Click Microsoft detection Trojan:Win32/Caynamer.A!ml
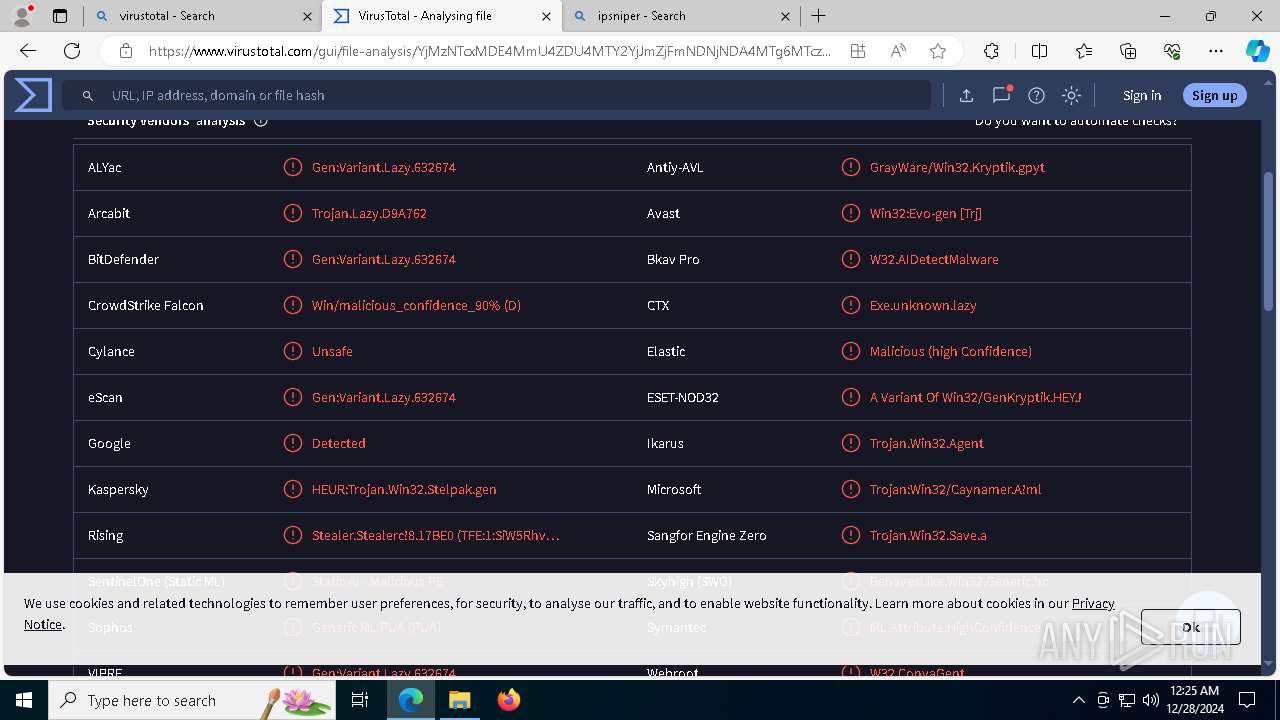Viewport: 1280px width, 720px height. pos(955,489)
